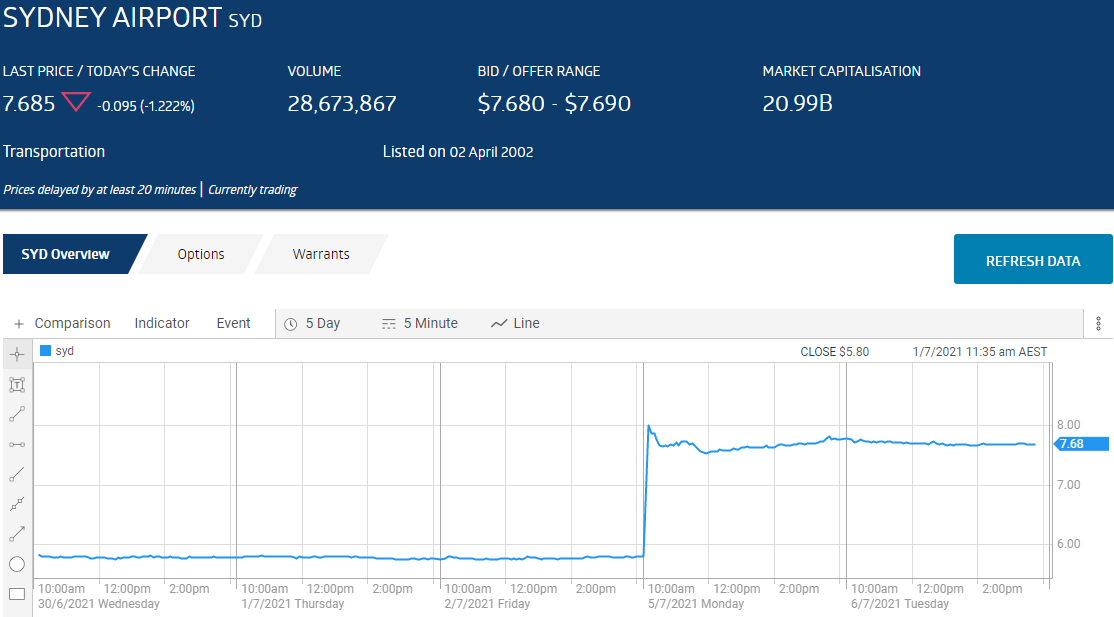Click the Currently trading status text
Viewport: 1114px width, 617px height.
tap(252, 190)
